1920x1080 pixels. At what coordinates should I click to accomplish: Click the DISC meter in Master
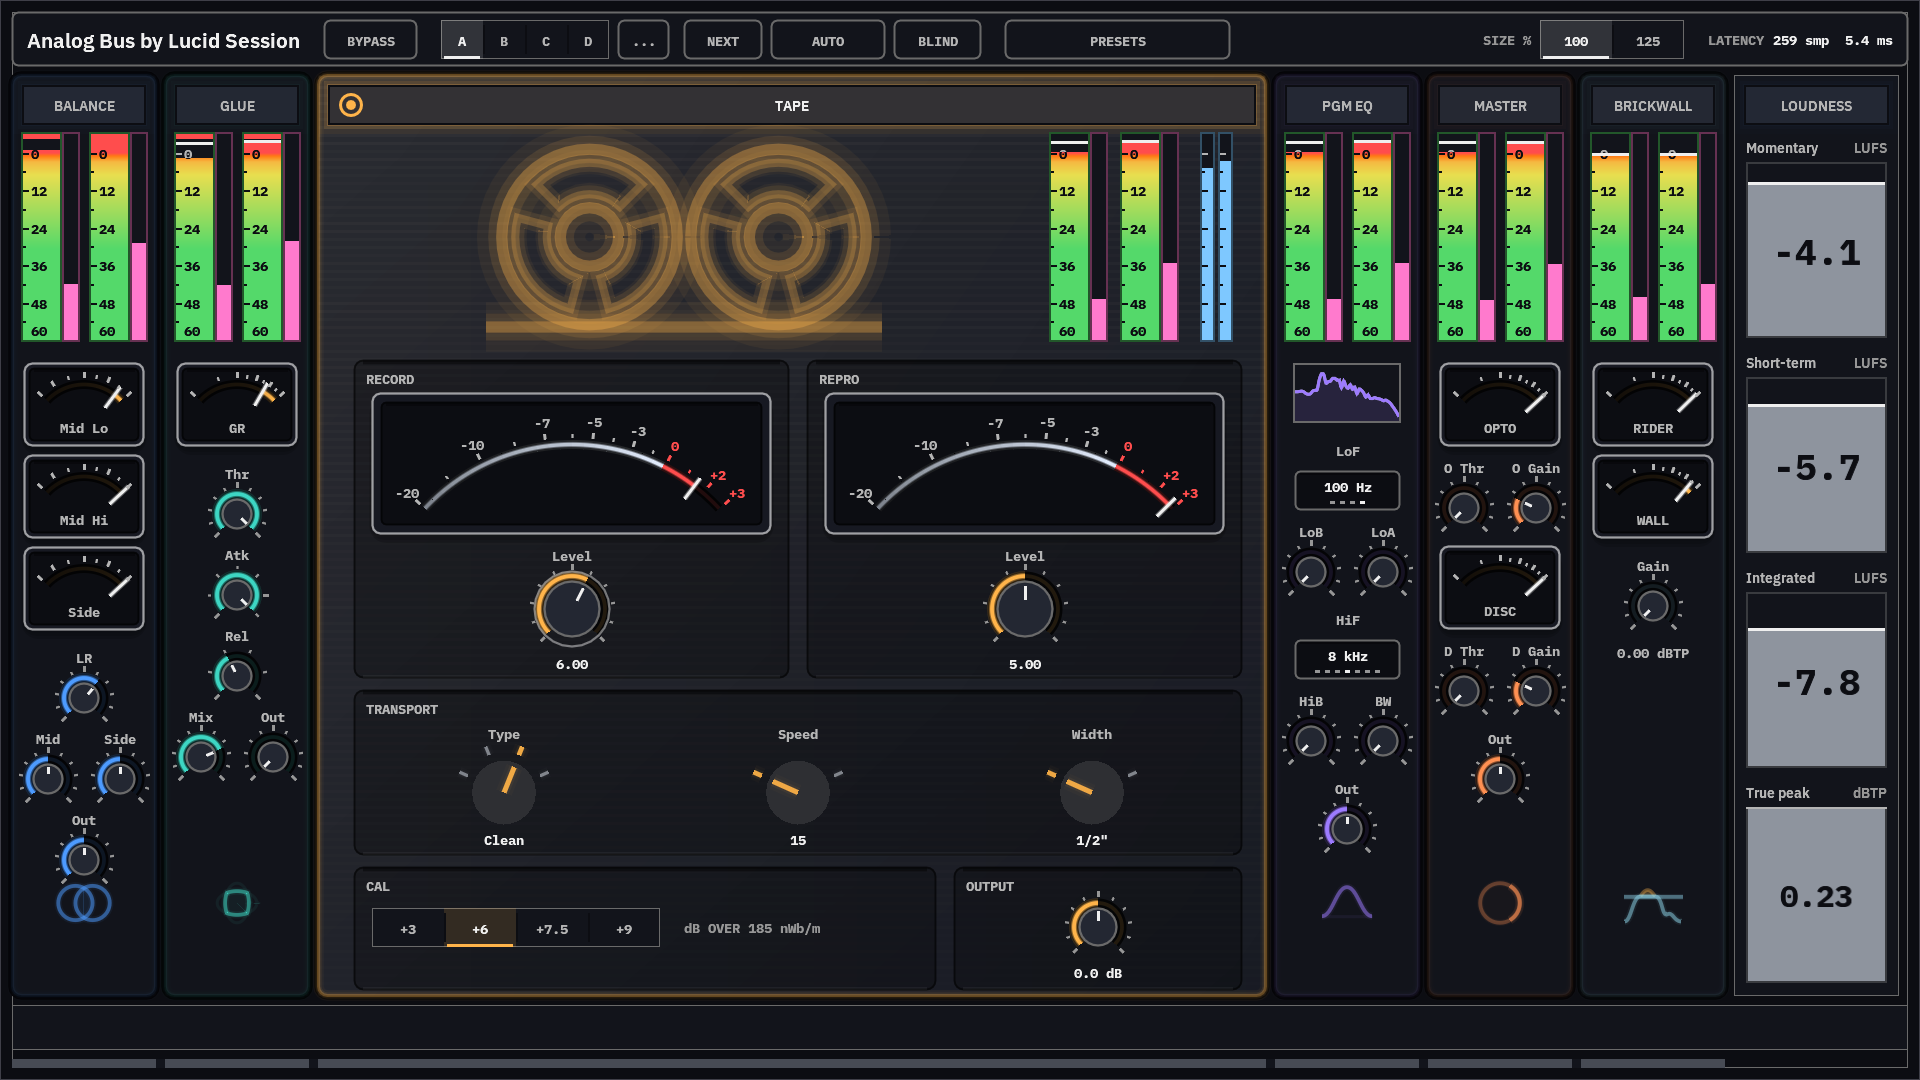(1500, 587)
